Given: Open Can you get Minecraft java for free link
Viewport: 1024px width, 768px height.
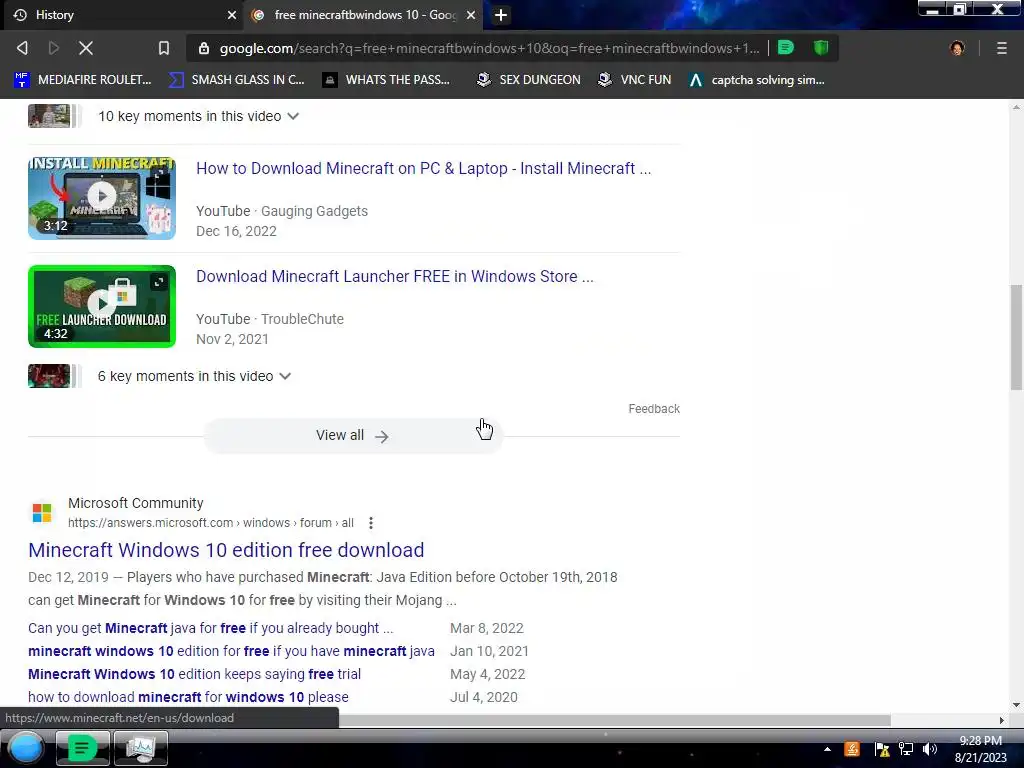Looking at the screenshot, I should [210, 628].
